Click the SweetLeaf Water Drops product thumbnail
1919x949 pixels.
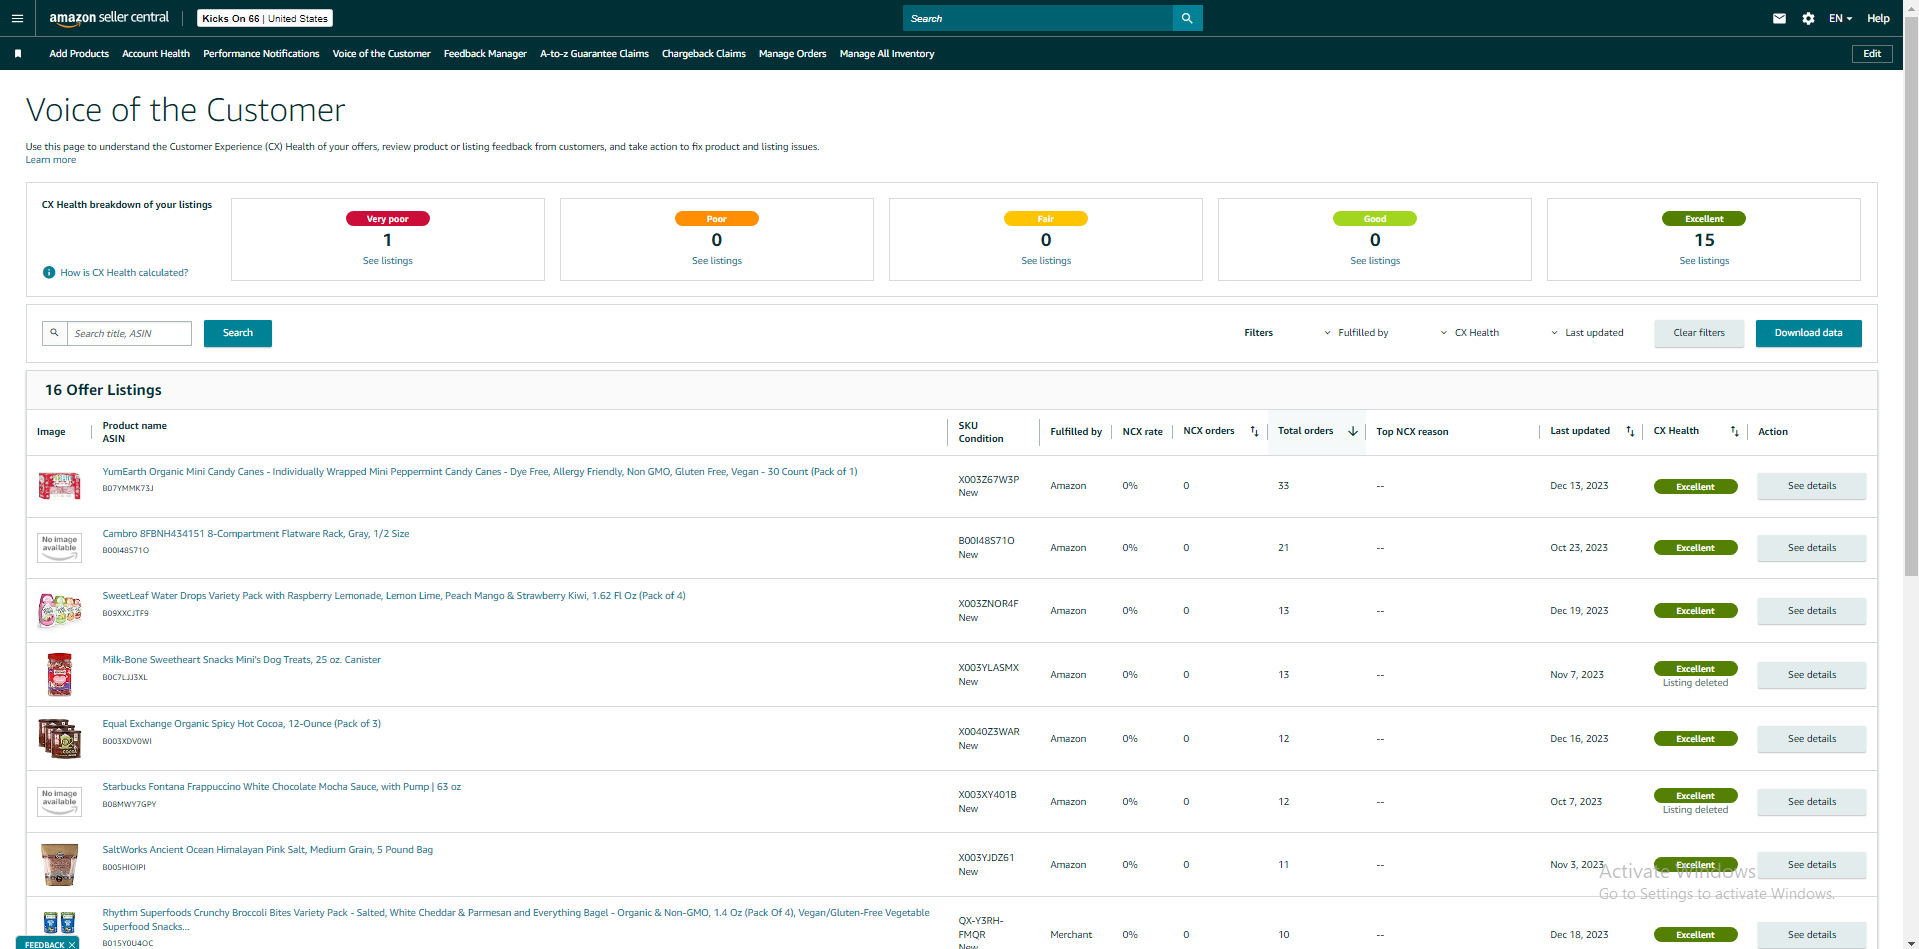[59, 610]
